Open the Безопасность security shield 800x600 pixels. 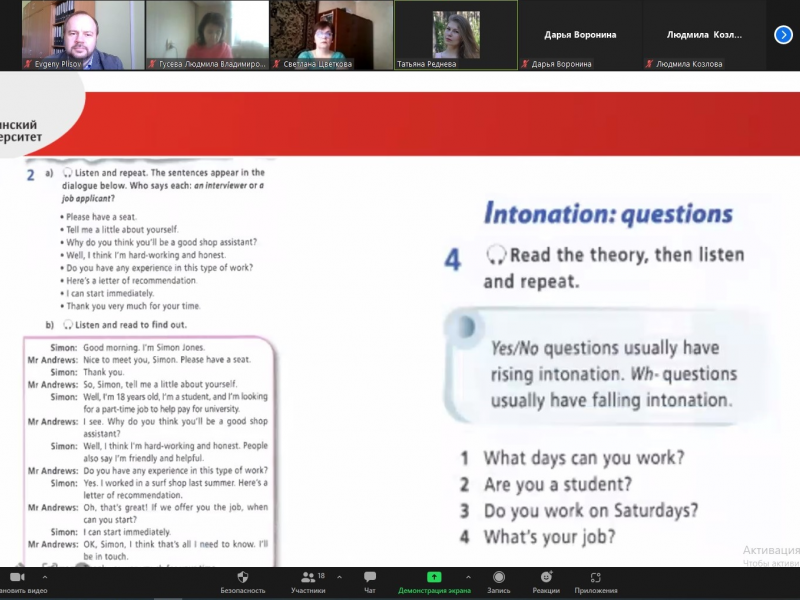tap(243, 578)
